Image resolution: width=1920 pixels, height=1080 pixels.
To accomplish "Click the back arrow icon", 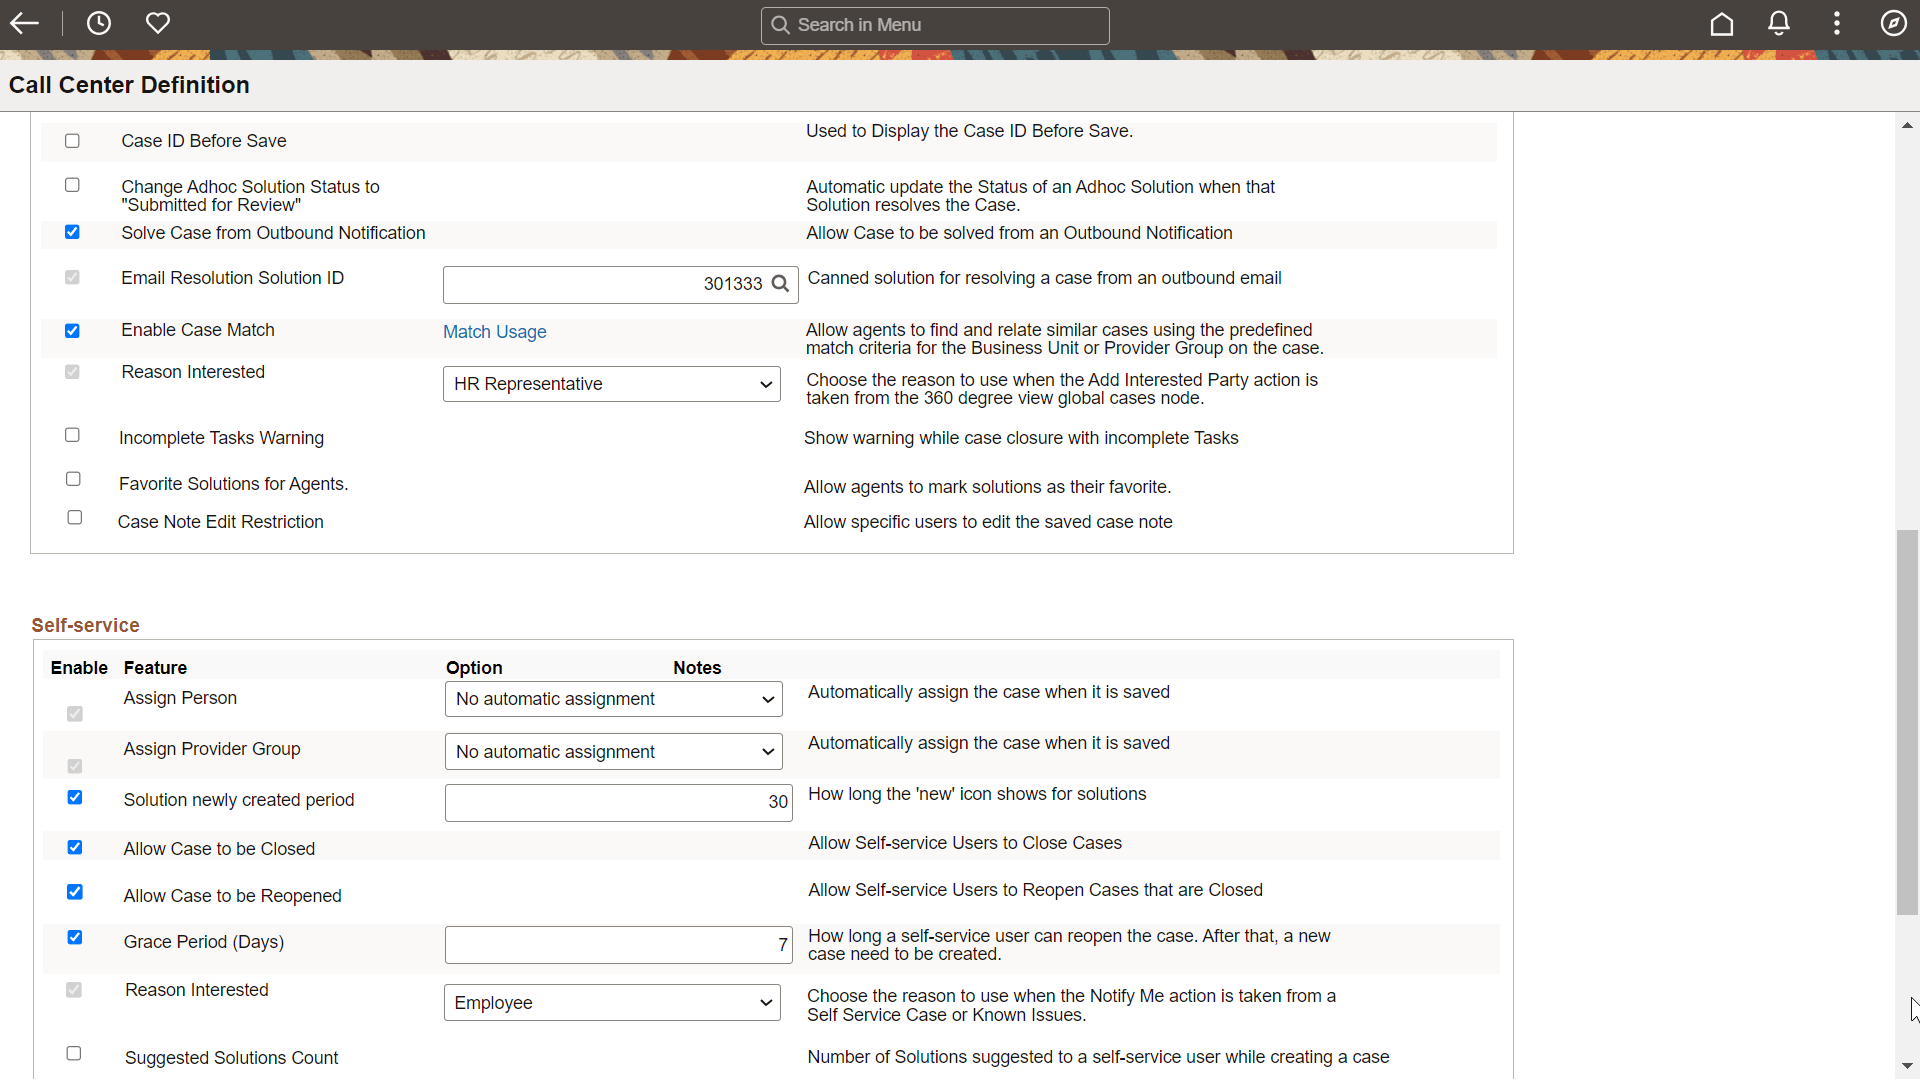I will point(24,24).
